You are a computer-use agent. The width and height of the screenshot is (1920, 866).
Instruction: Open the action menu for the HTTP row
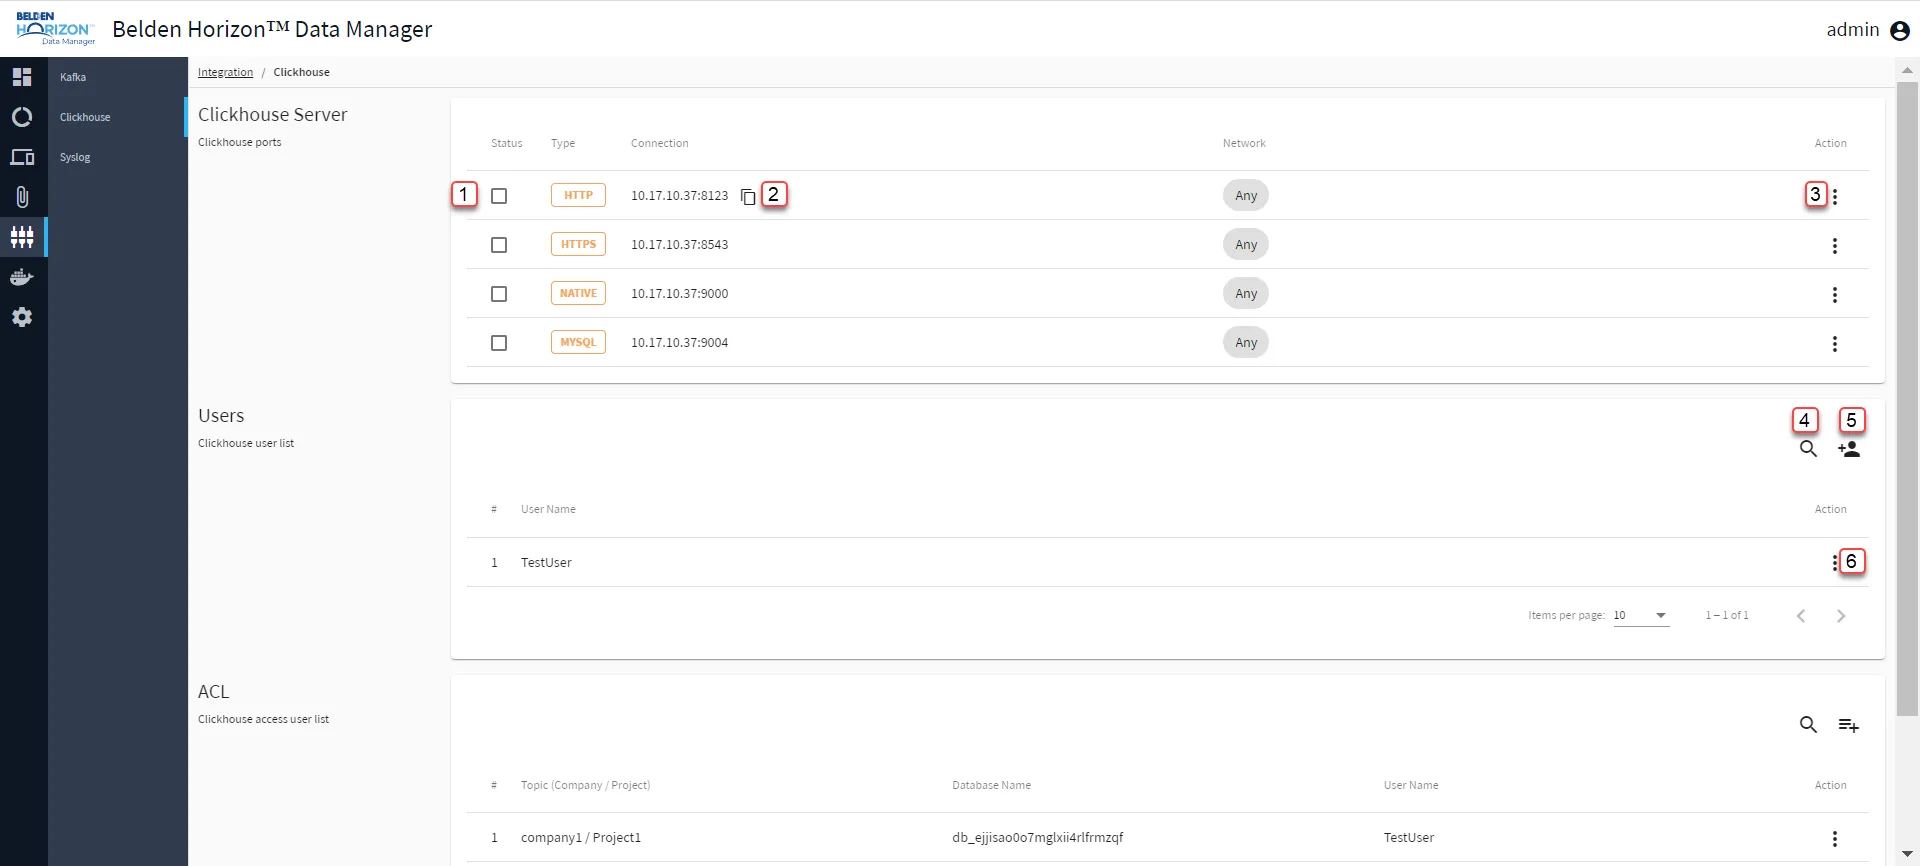coord(1835,197)
